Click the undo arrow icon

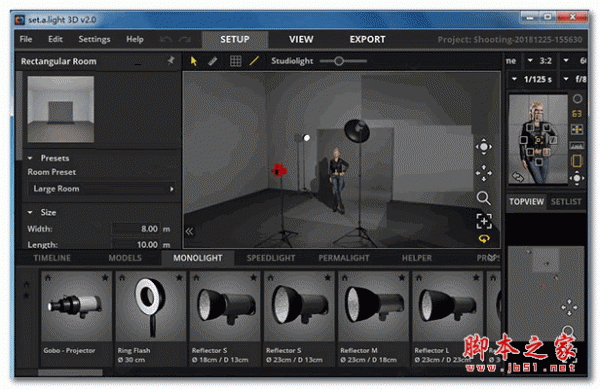166,39
